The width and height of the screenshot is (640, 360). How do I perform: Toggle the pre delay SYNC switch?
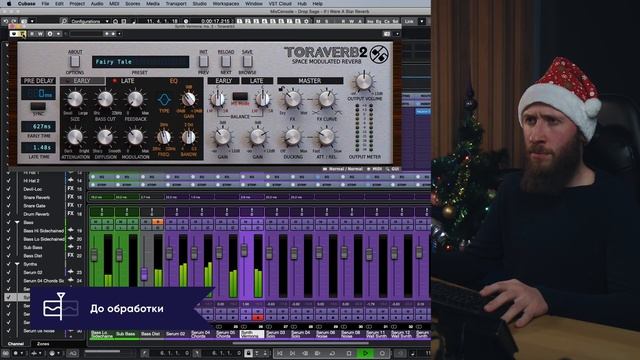coord(38,107)
